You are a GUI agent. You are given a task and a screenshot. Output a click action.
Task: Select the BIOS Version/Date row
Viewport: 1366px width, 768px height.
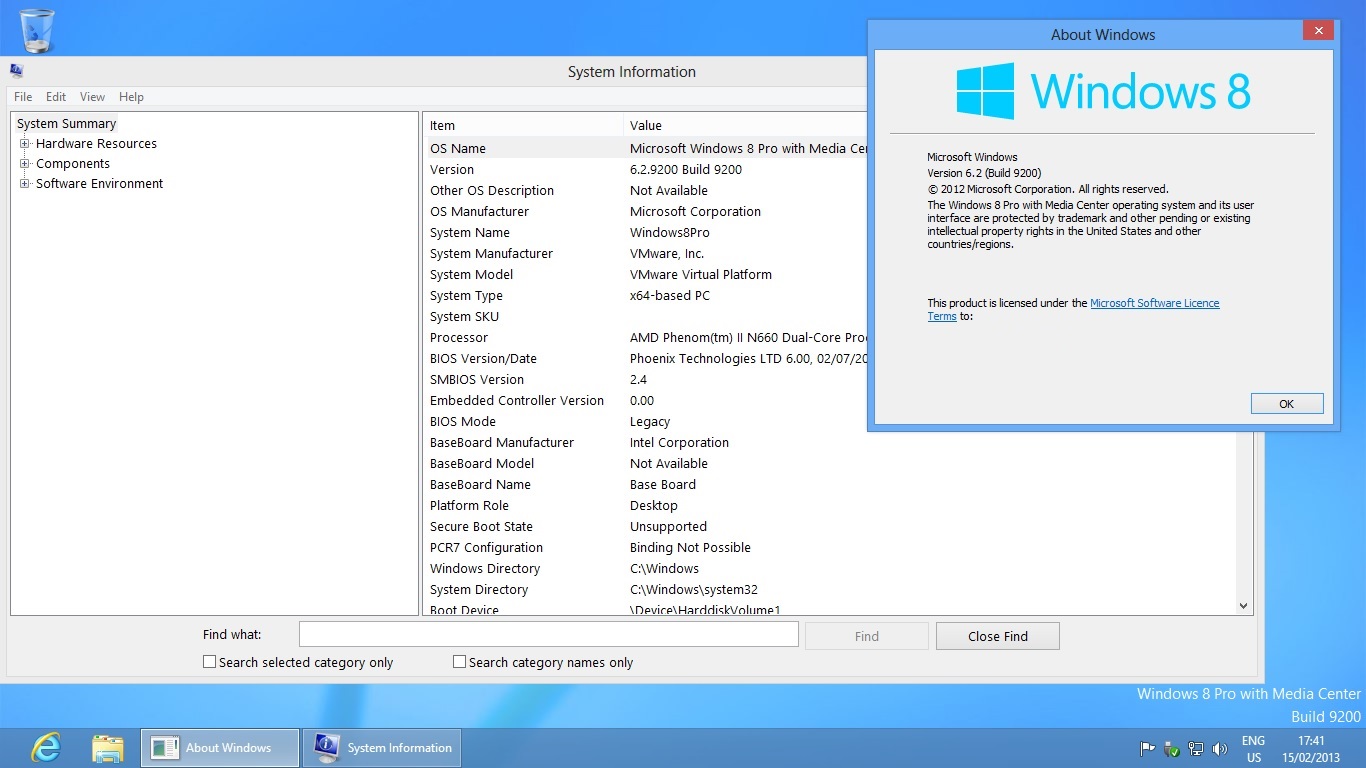[x=645, y=358]
